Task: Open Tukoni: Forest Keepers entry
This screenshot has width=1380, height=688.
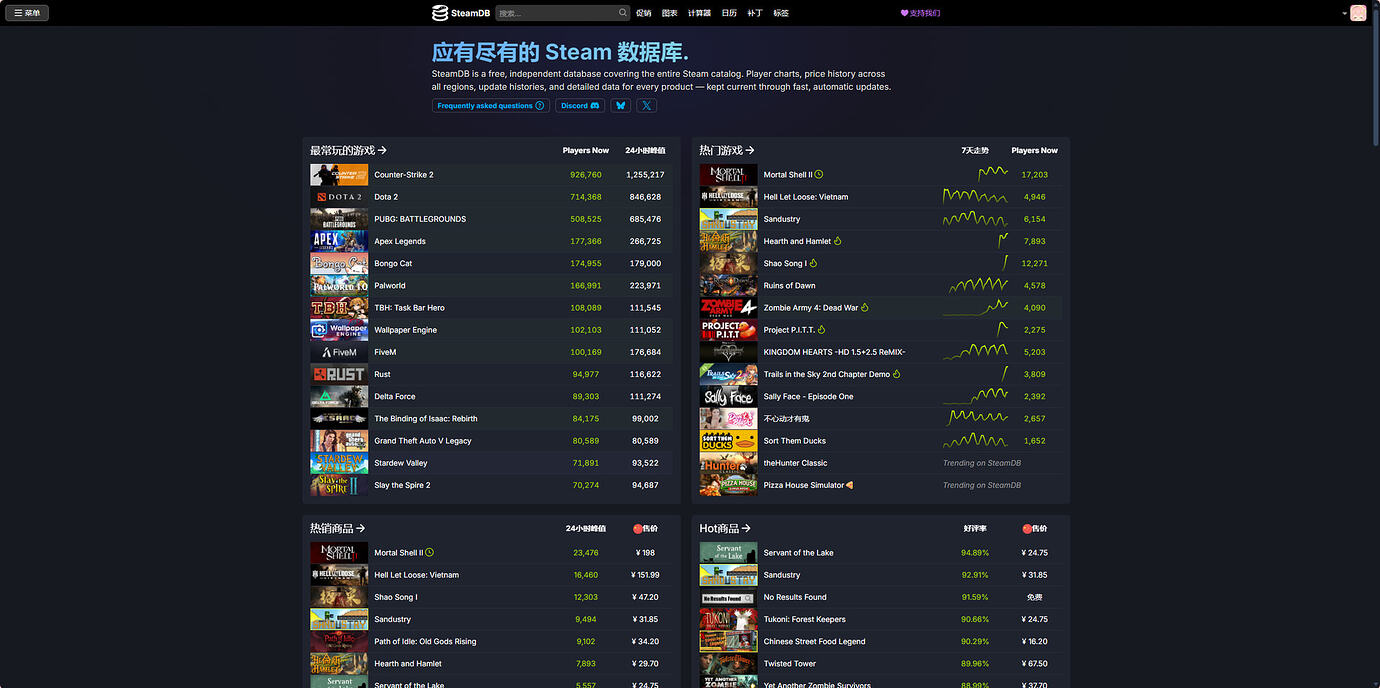Action: pyautogui.click(x=880, y=619)
